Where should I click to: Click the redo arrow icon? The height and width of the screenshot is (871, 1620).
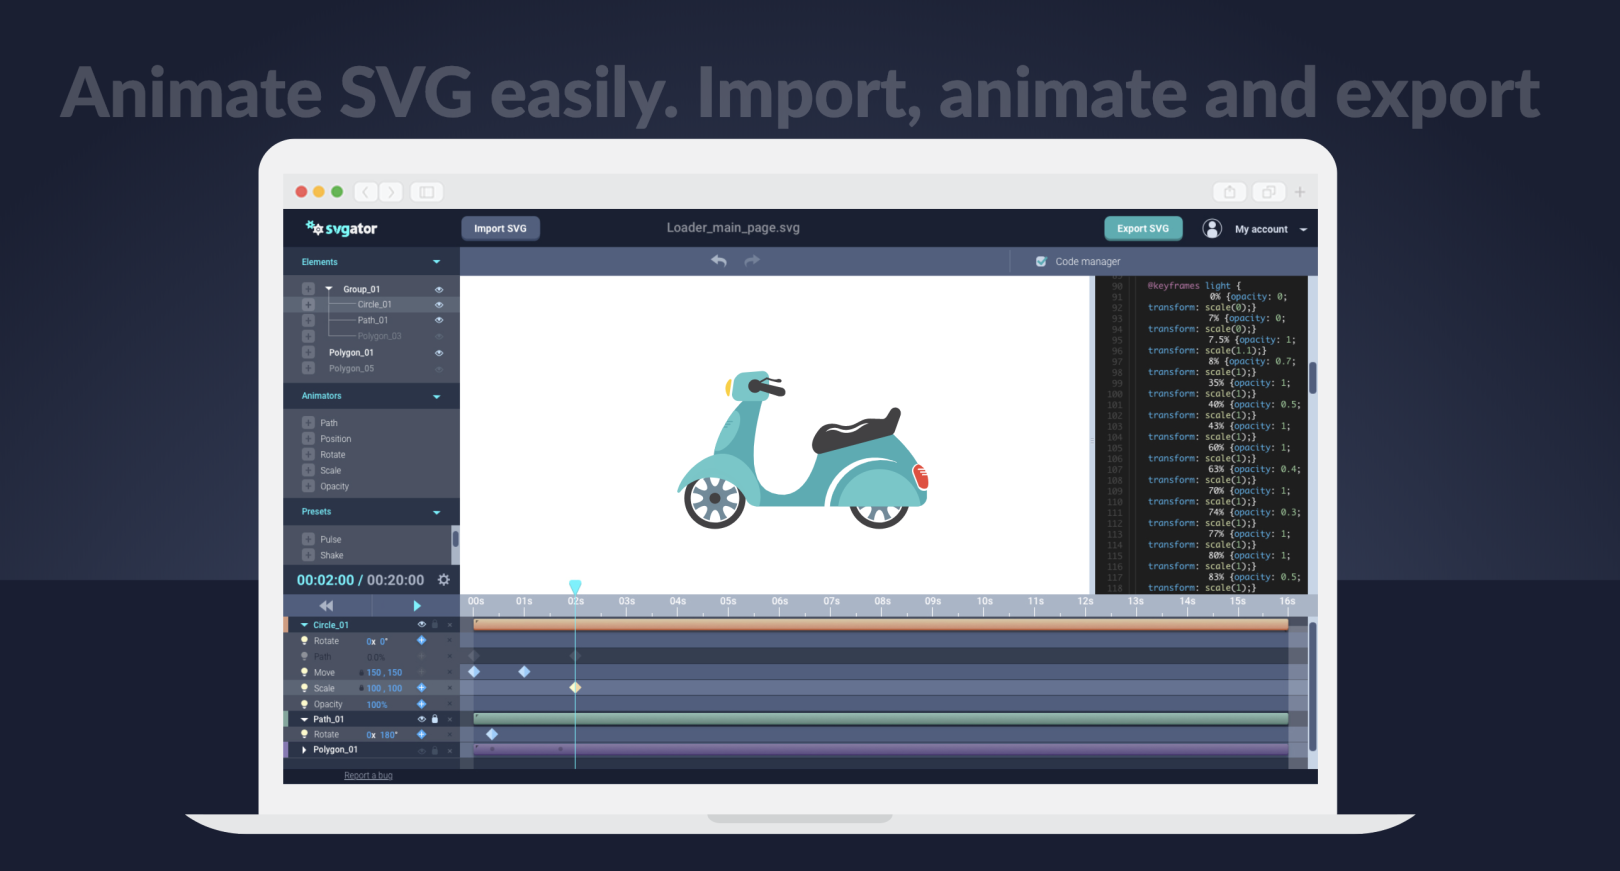coord(752,261)
